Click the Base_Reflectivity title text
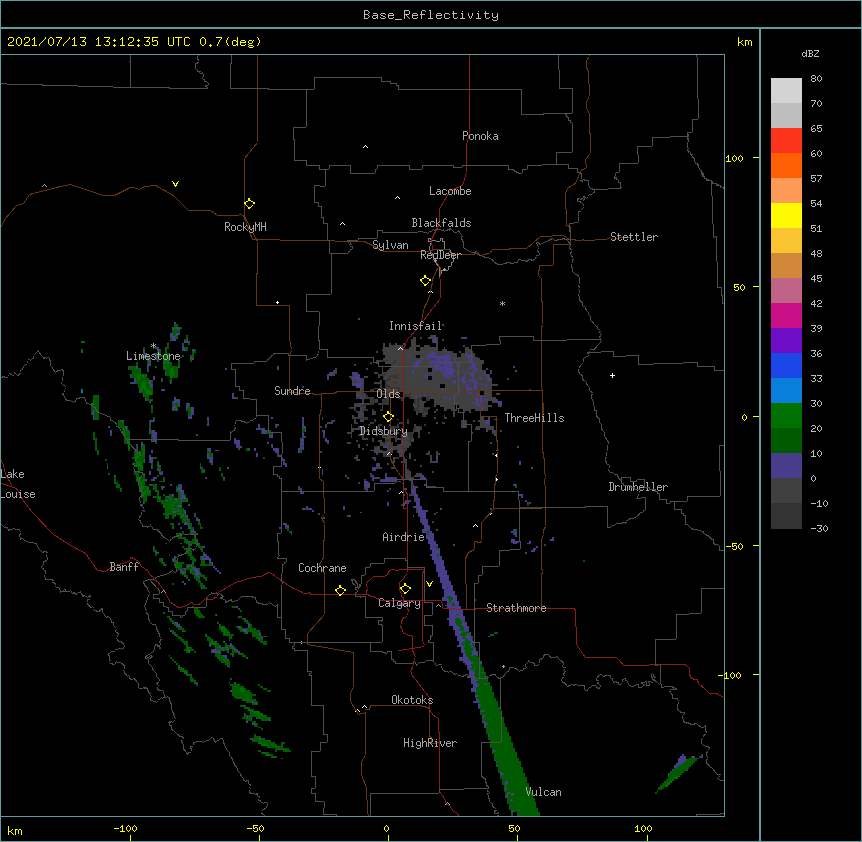862x842 pixels. 431,15
